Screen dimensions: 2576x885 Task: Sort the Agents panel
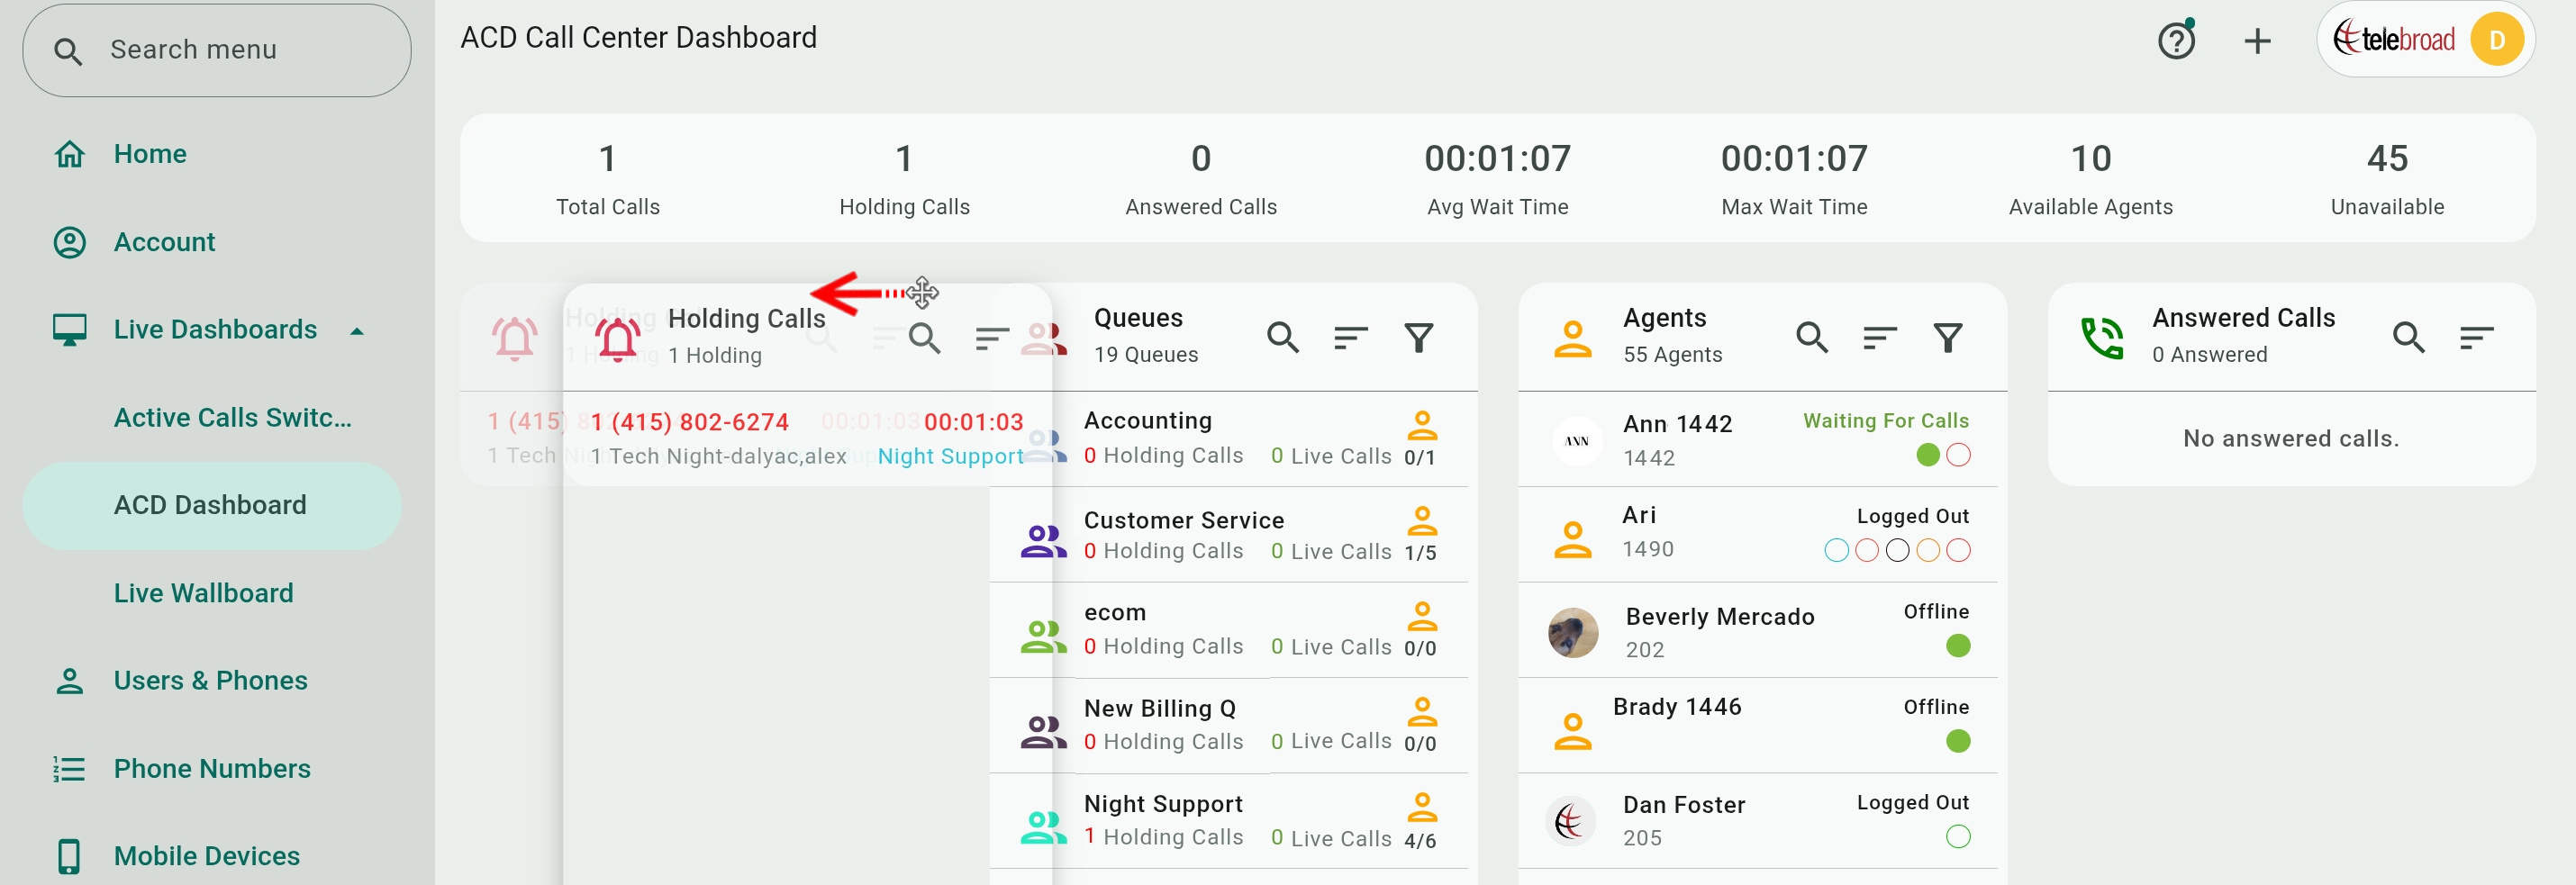[1880, 338]
